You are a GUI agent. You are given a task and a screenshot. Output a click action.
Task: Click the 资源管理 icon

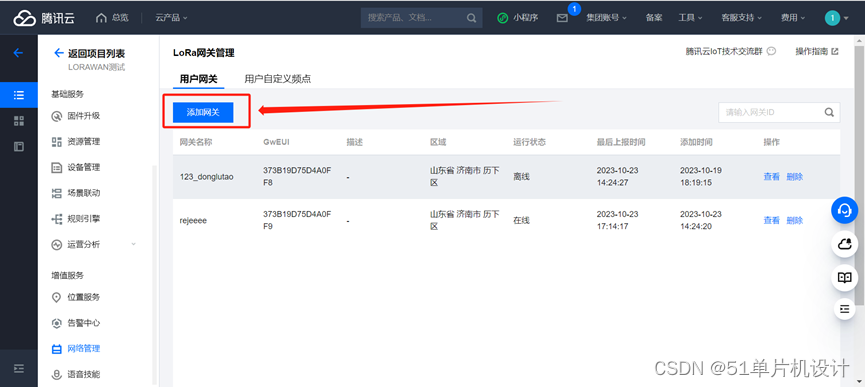click(x=56, y=142)
